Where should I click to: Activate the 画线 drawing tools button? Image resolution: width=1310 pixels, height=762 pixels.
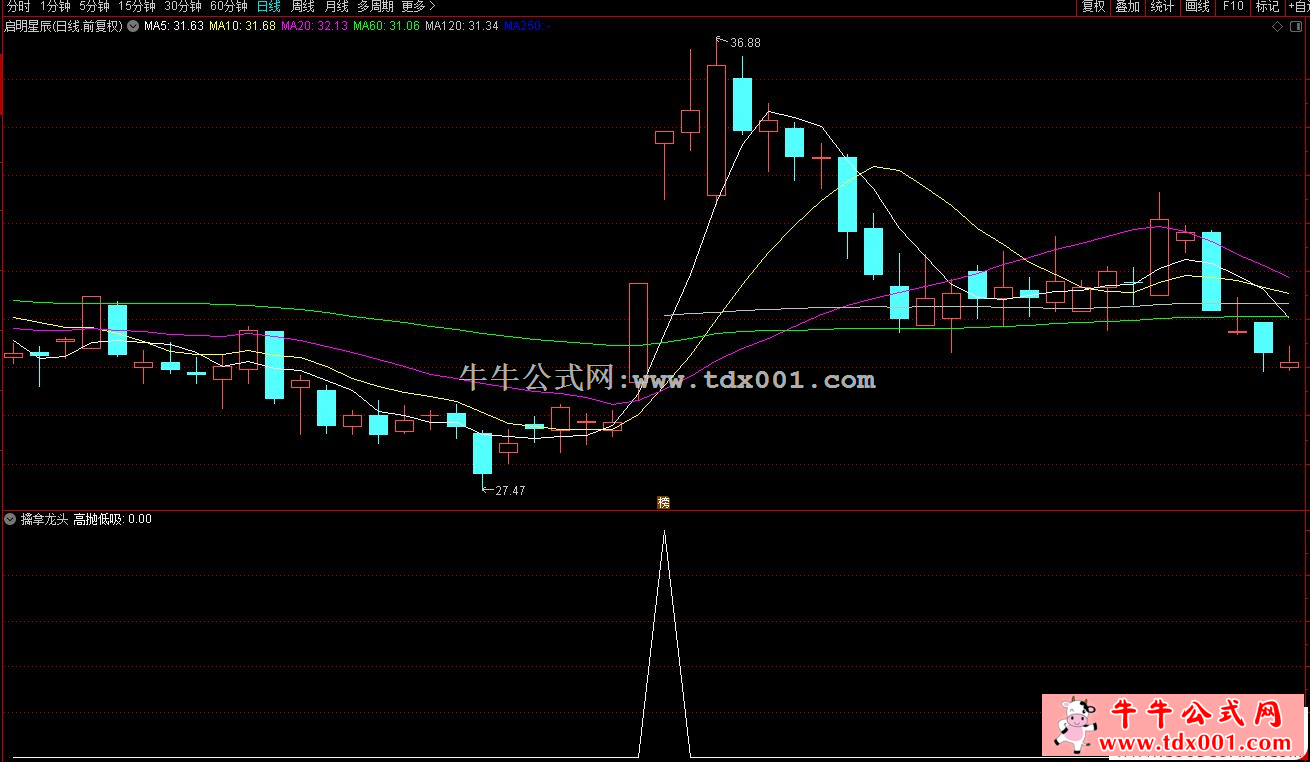coord(1197,6)
